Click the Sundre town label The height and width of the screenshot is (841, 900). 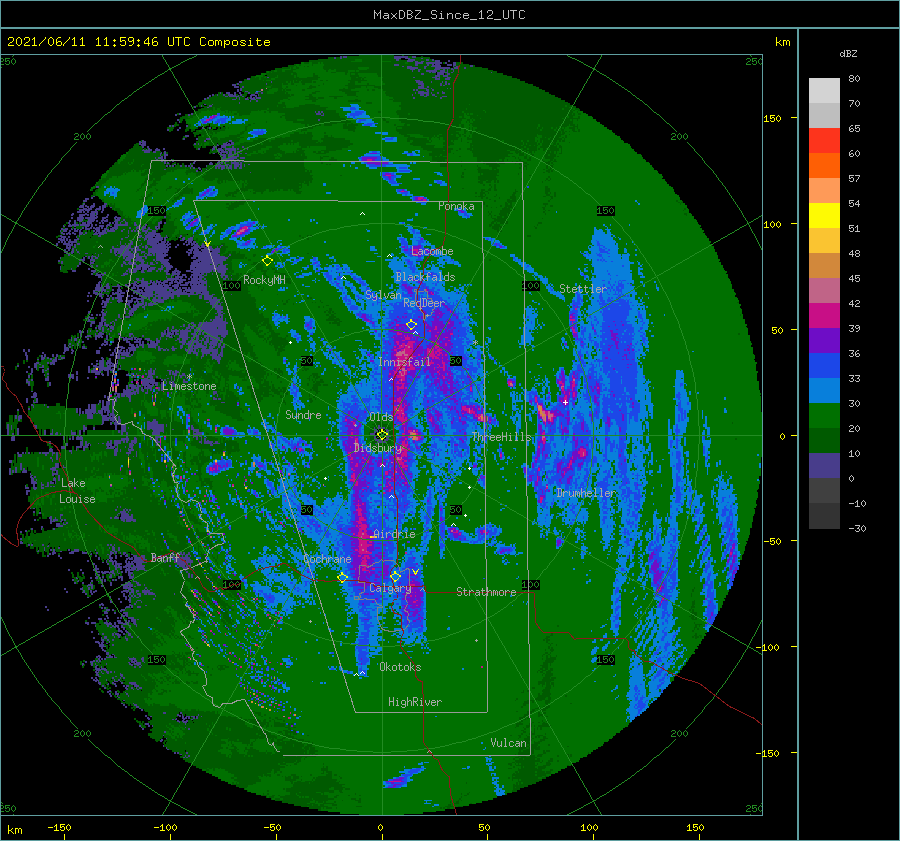pos(303,415)
